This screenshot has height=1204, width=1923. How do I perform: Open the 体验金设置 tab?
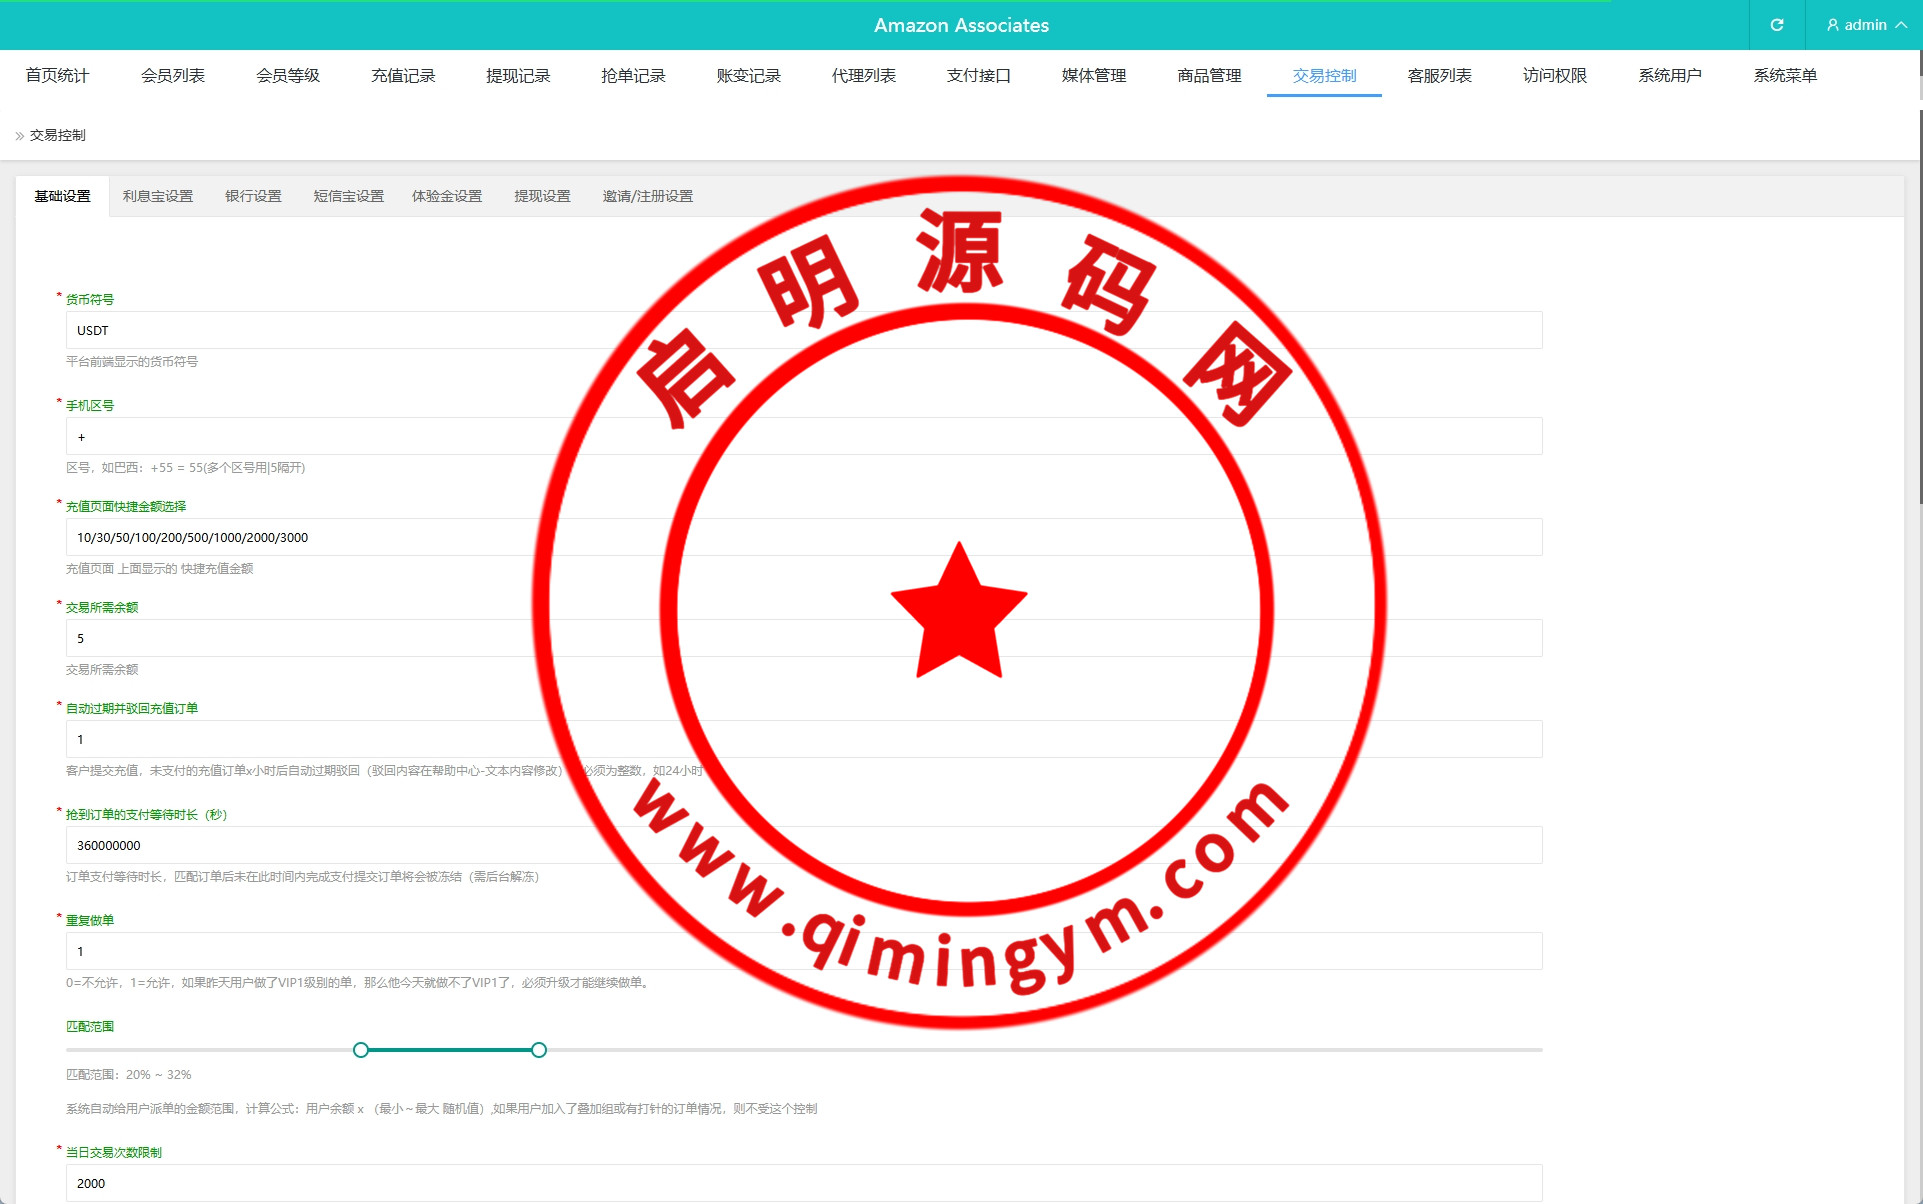(x=446, y=196)
